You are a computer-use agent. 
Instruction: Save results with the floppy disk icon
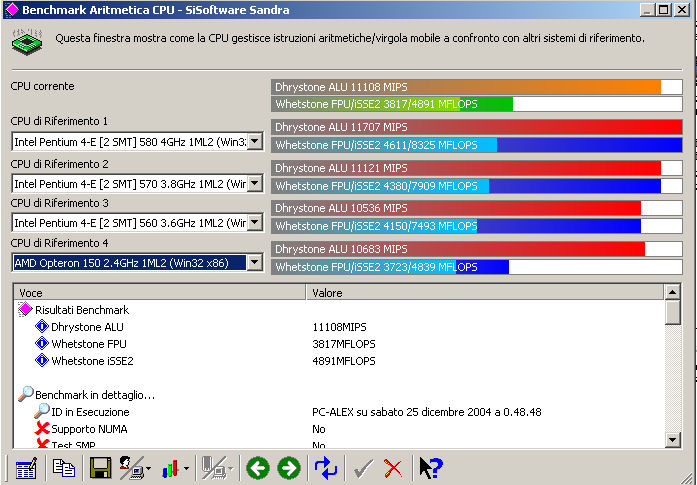(100, 468)
